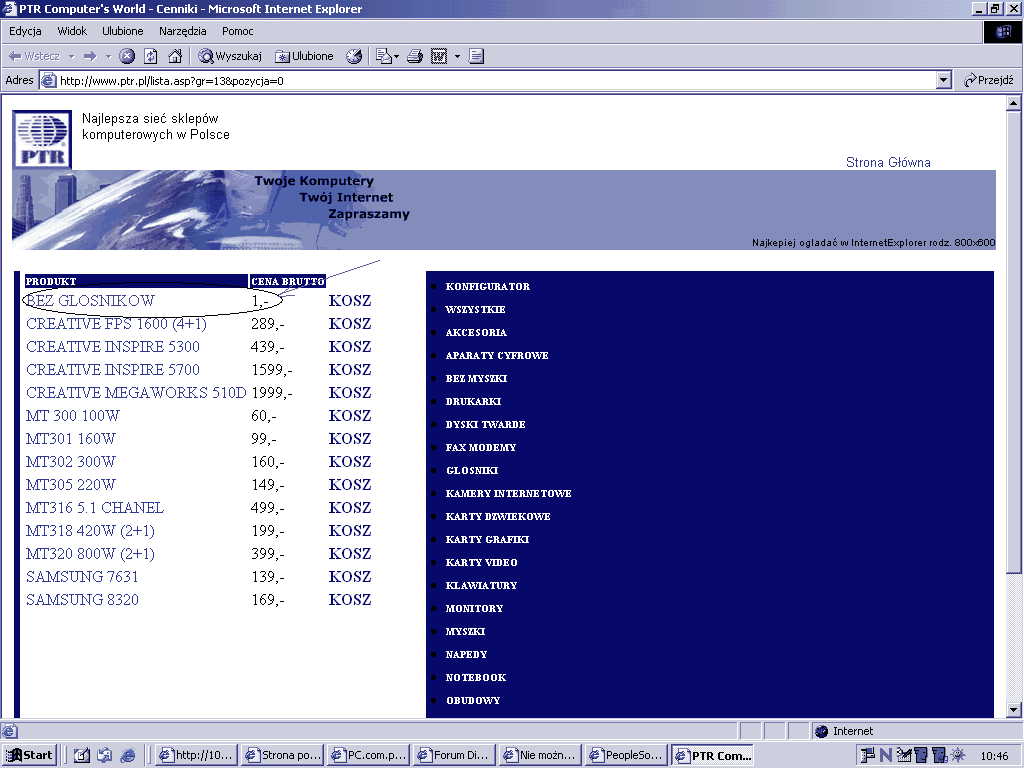Open the Ulubione menu in the menu bar

point(122,31)
